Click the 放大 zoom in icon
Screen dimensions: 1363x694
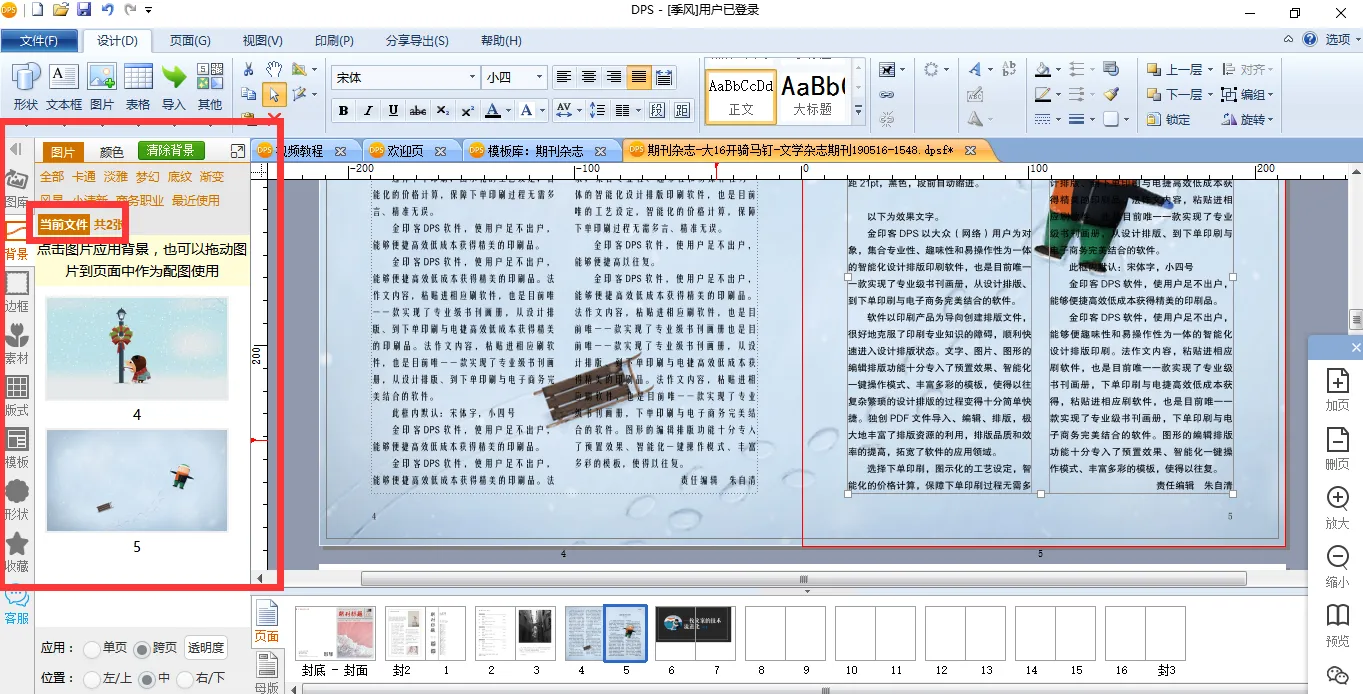pos(1337,506)
